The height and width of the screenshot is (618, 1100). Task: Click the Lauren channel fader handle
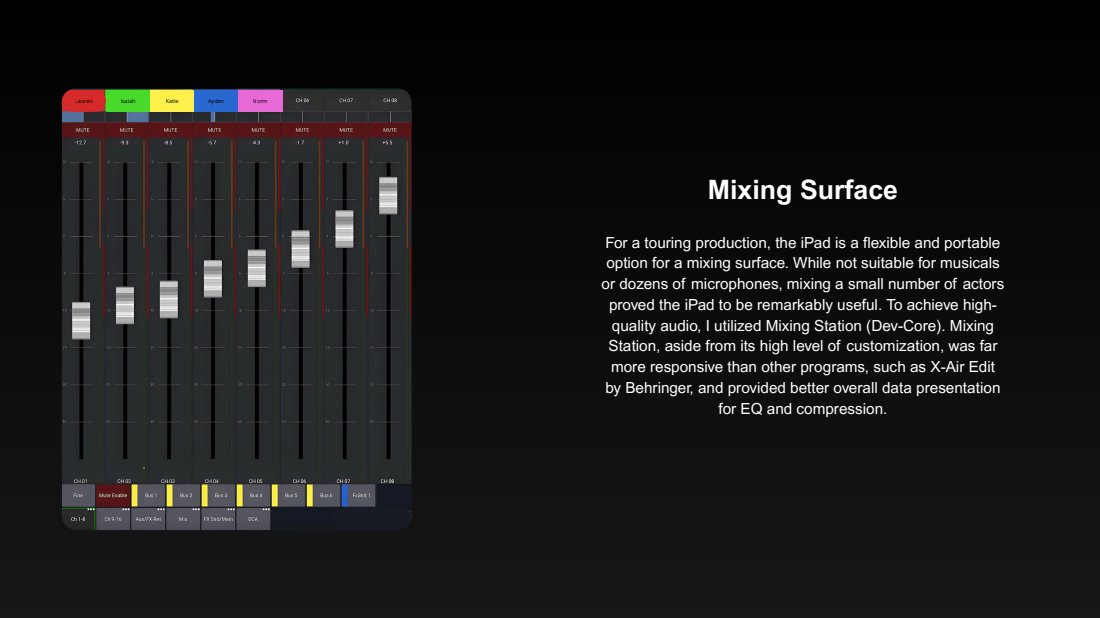(81, 321)
